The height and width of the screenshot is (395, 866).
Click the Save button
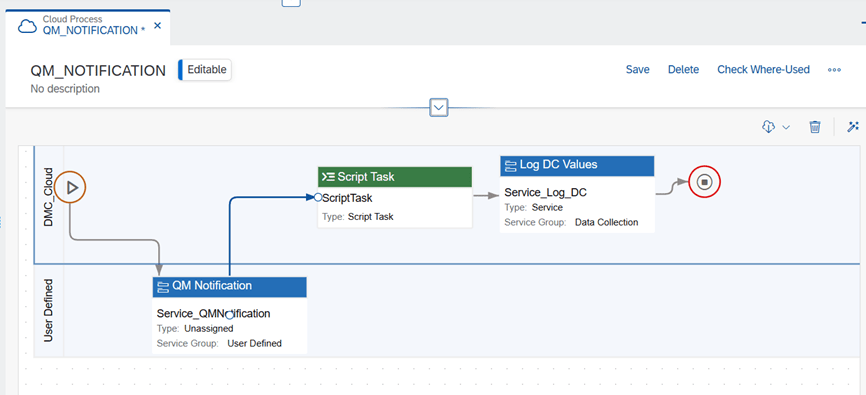[637, 70]
